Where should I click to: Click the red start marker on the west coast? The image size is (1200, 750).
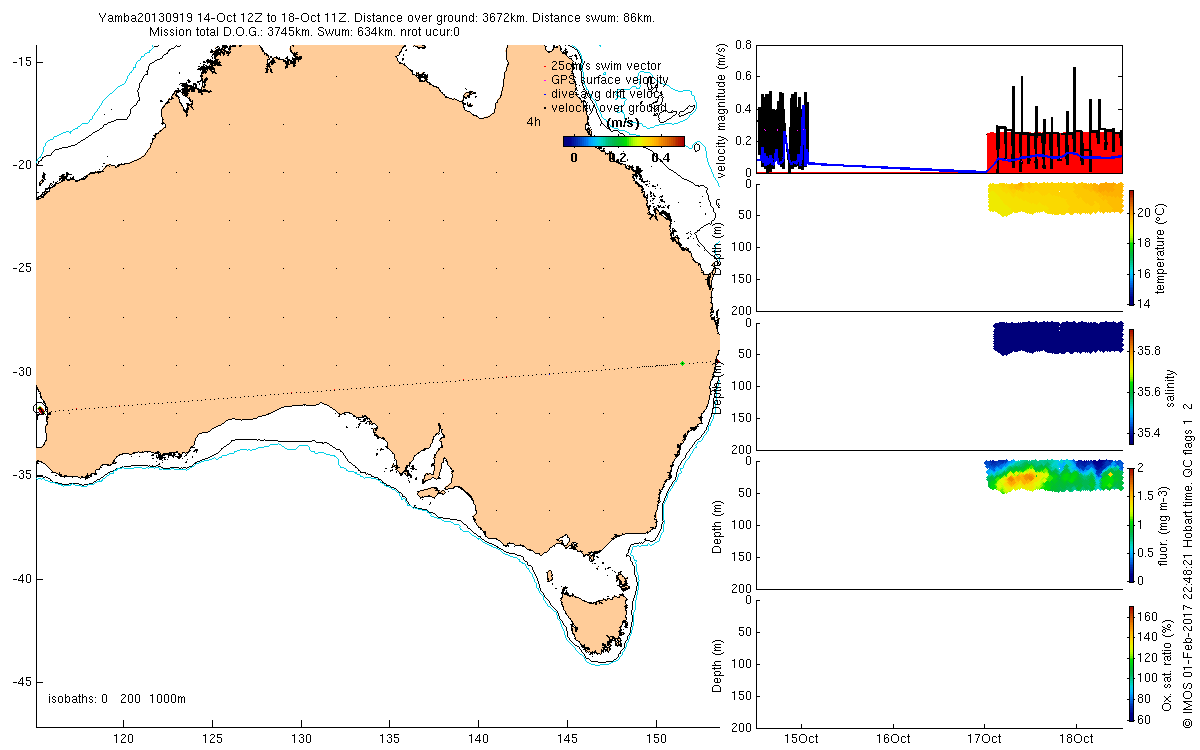[39, 409]
